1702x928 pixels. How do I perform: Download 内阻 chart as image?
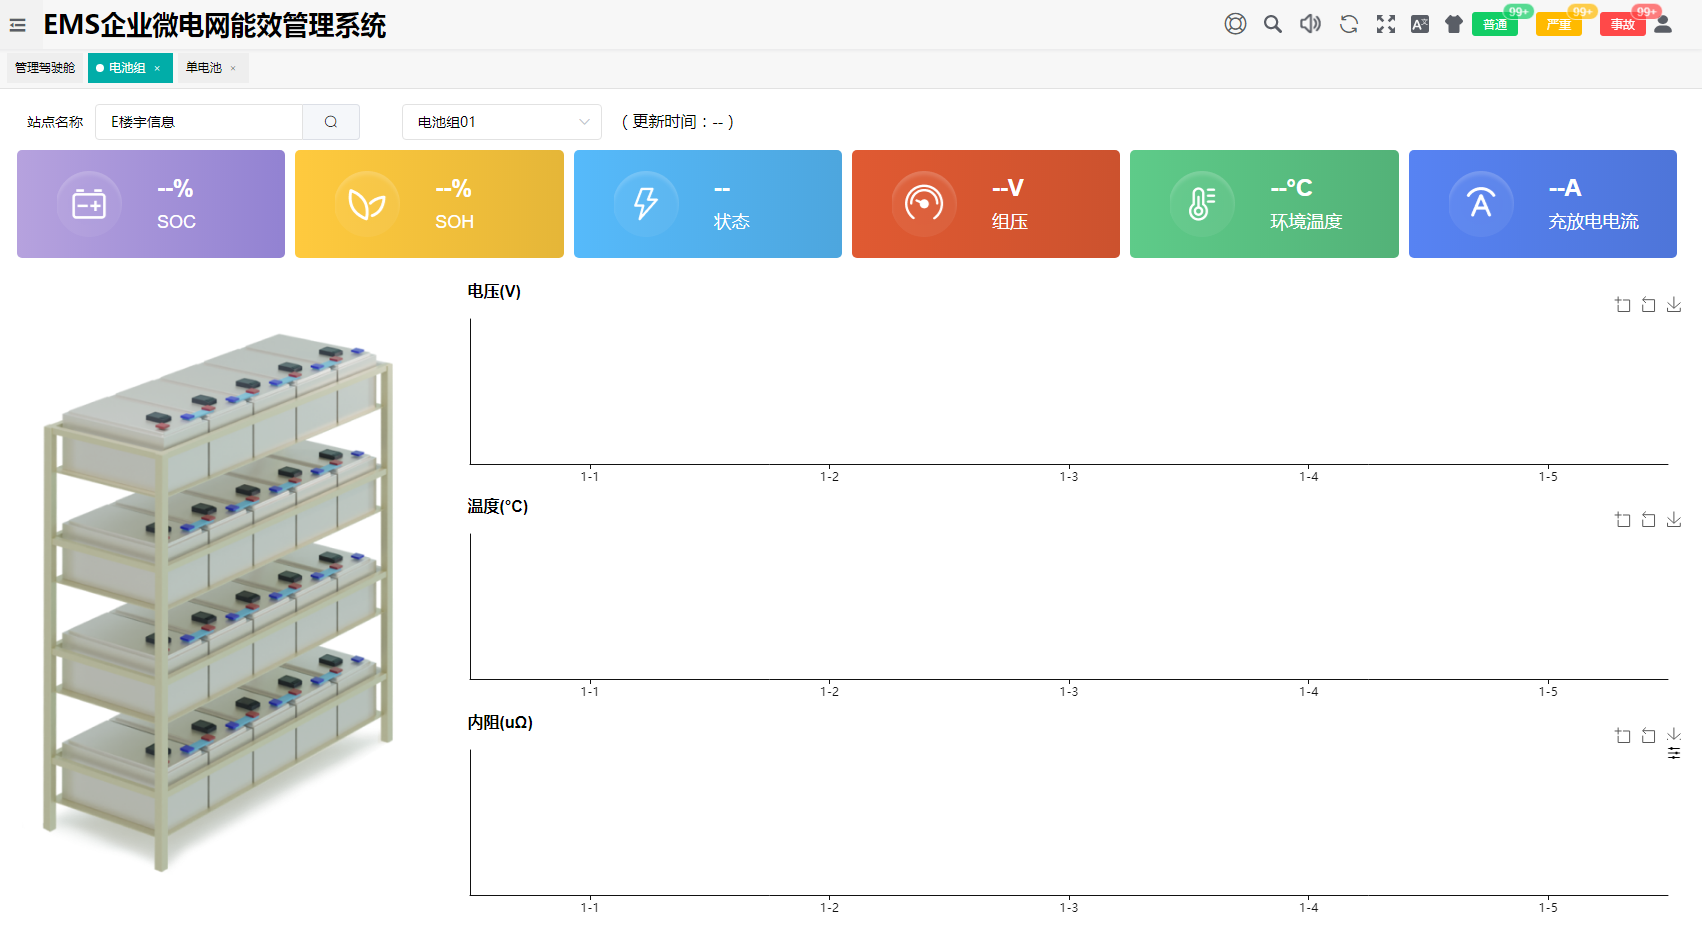1674,735
